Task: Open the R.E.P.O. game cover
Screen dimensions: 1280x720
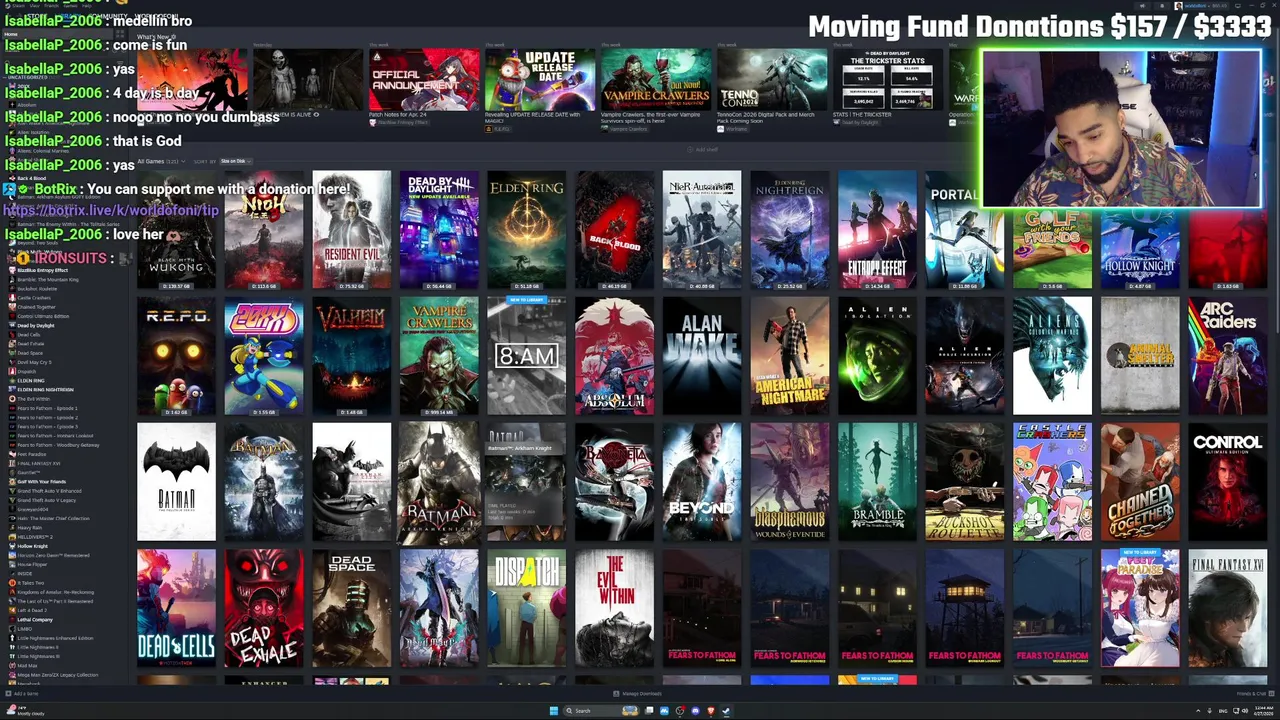Action: (176, 356)
